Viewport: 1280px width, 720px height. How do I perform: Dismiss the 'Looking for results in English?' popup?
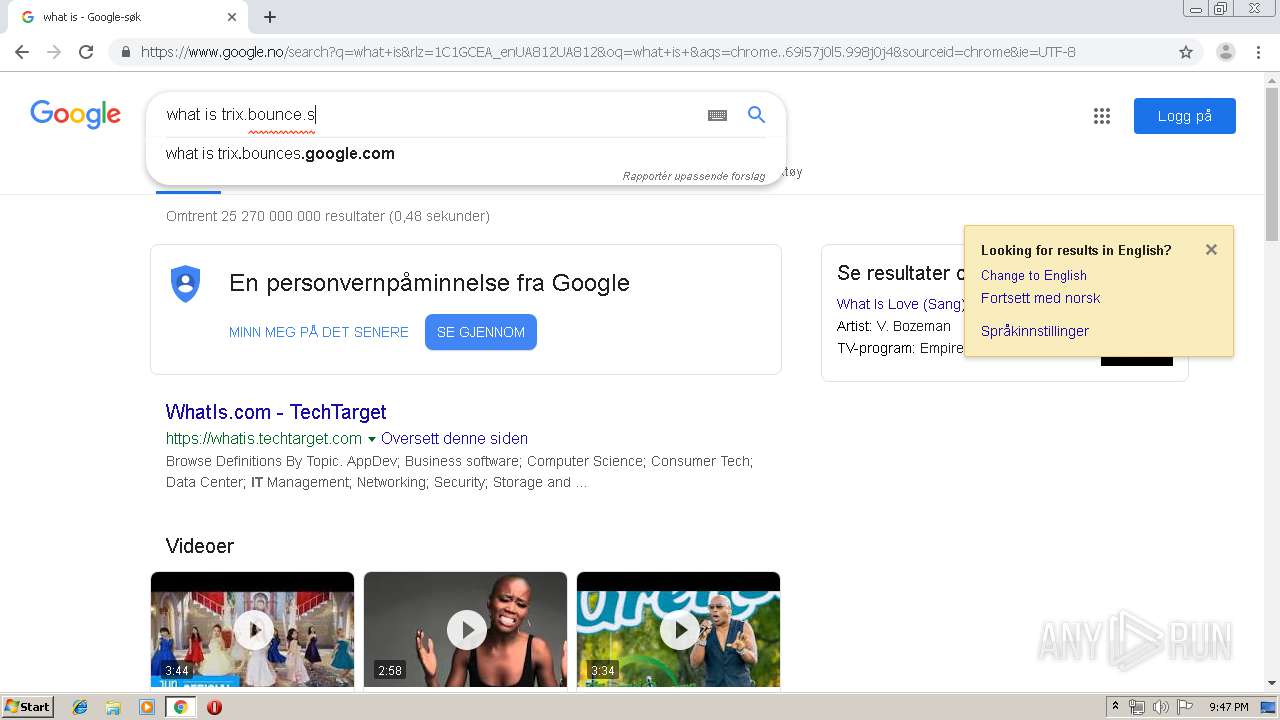1211,250
